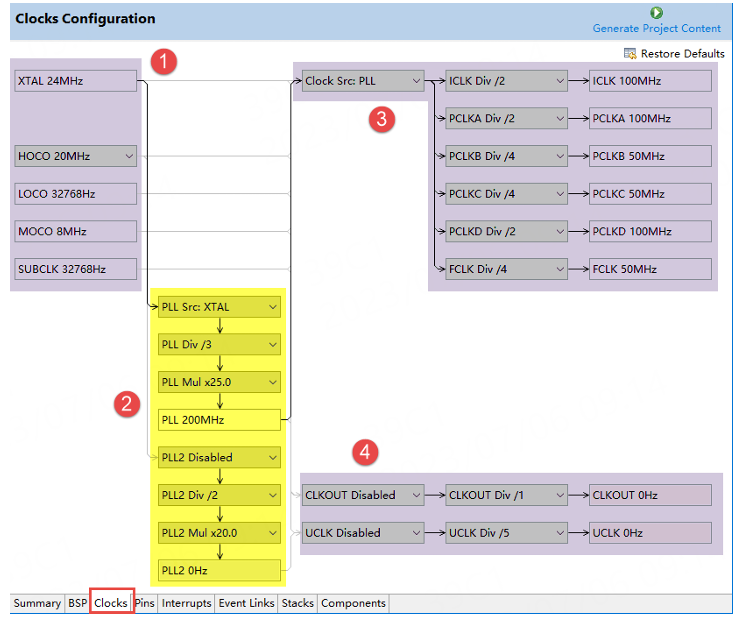Open the PLL2 Div /2 dropdown
Viewport: 738px width, 621px height.
[x=219, y=495]
